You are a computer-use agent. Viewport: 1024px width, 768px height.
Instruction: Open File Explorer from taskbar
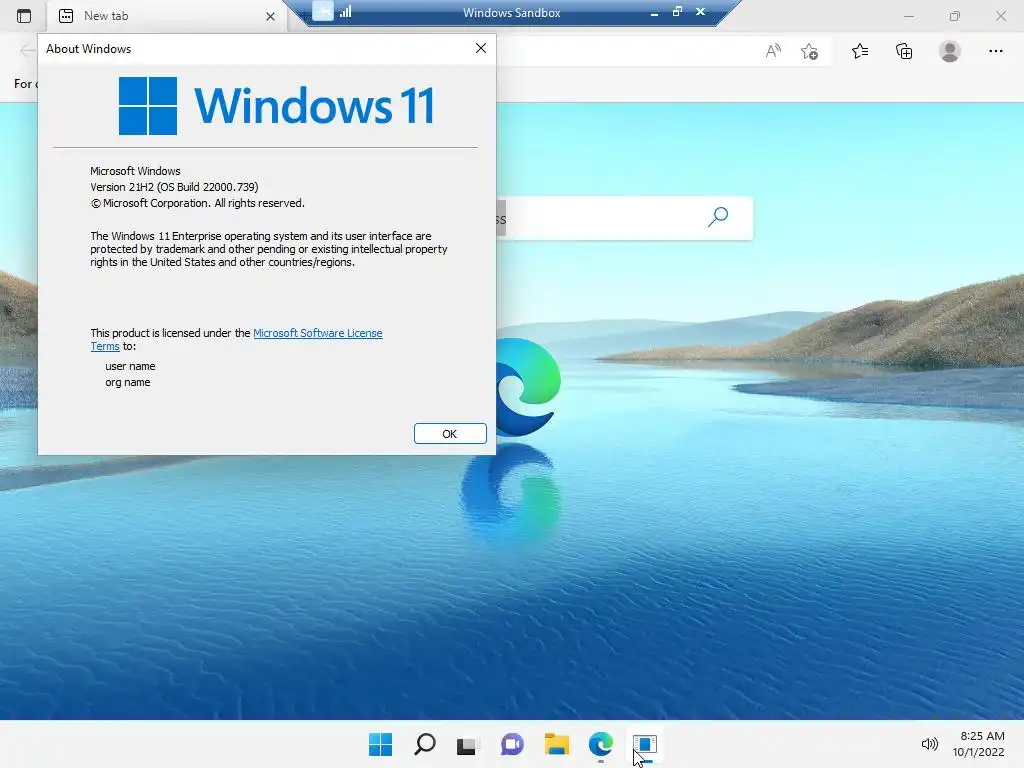pos(556,744)
